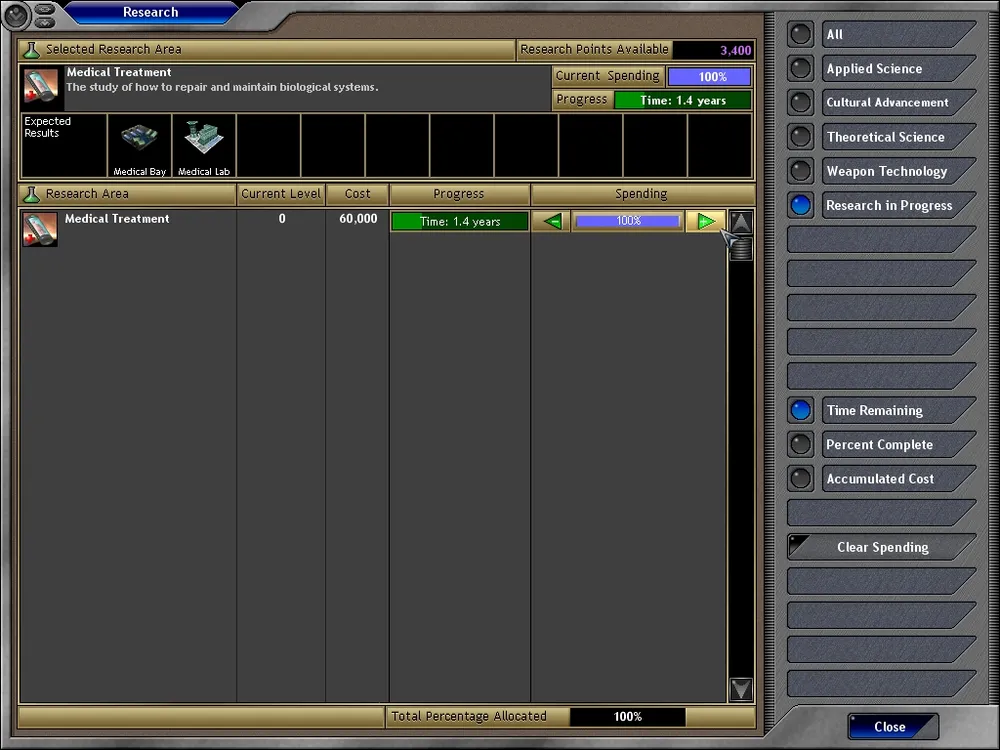Filter by Cultural Advancement label button
1000x750 pixels.
coord(899,102)
